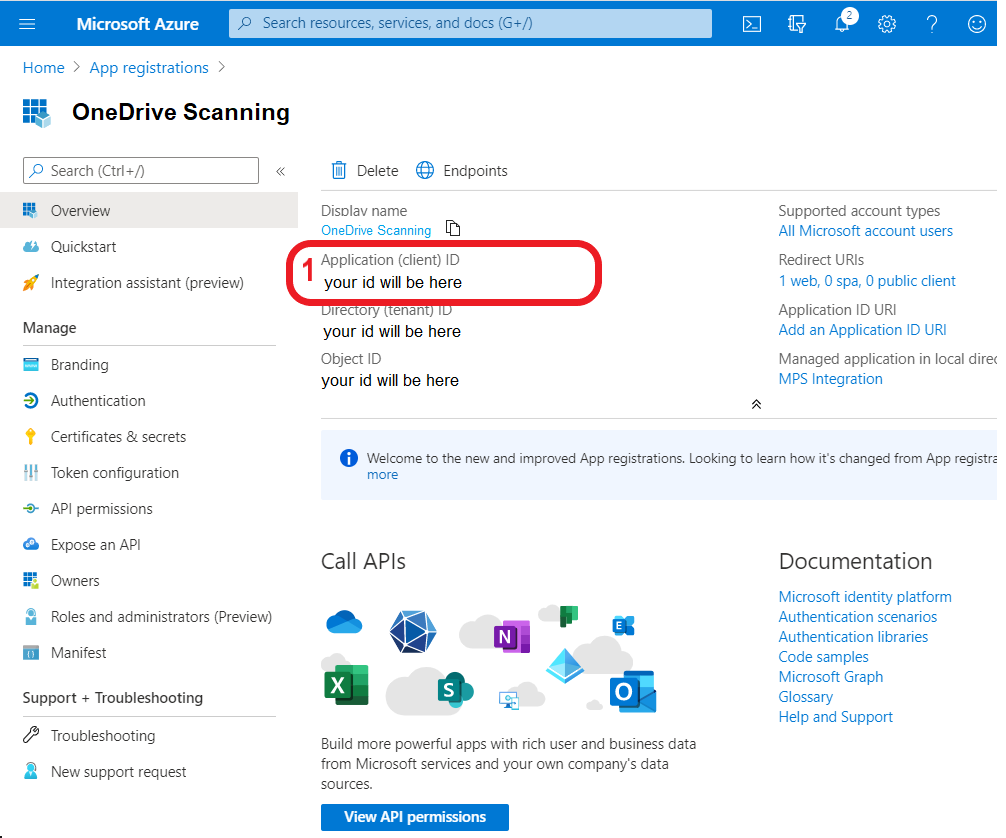Click the top search resources box
Screen dimensions: 1006x838
click(470, 23)
